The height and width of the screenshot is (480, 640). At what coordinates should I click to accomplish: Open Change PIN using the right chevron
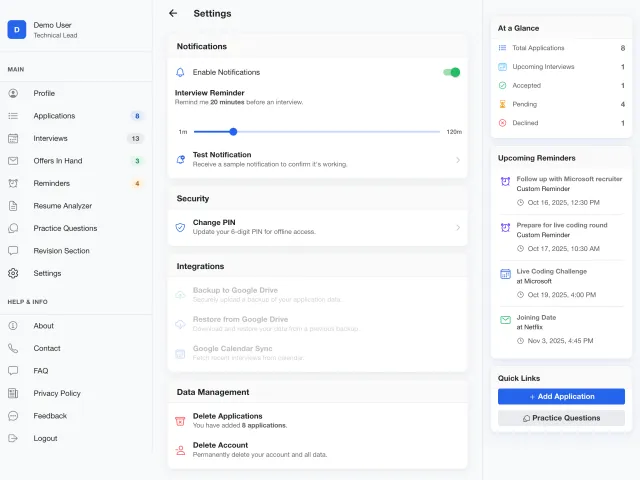(x=458, y=227)
